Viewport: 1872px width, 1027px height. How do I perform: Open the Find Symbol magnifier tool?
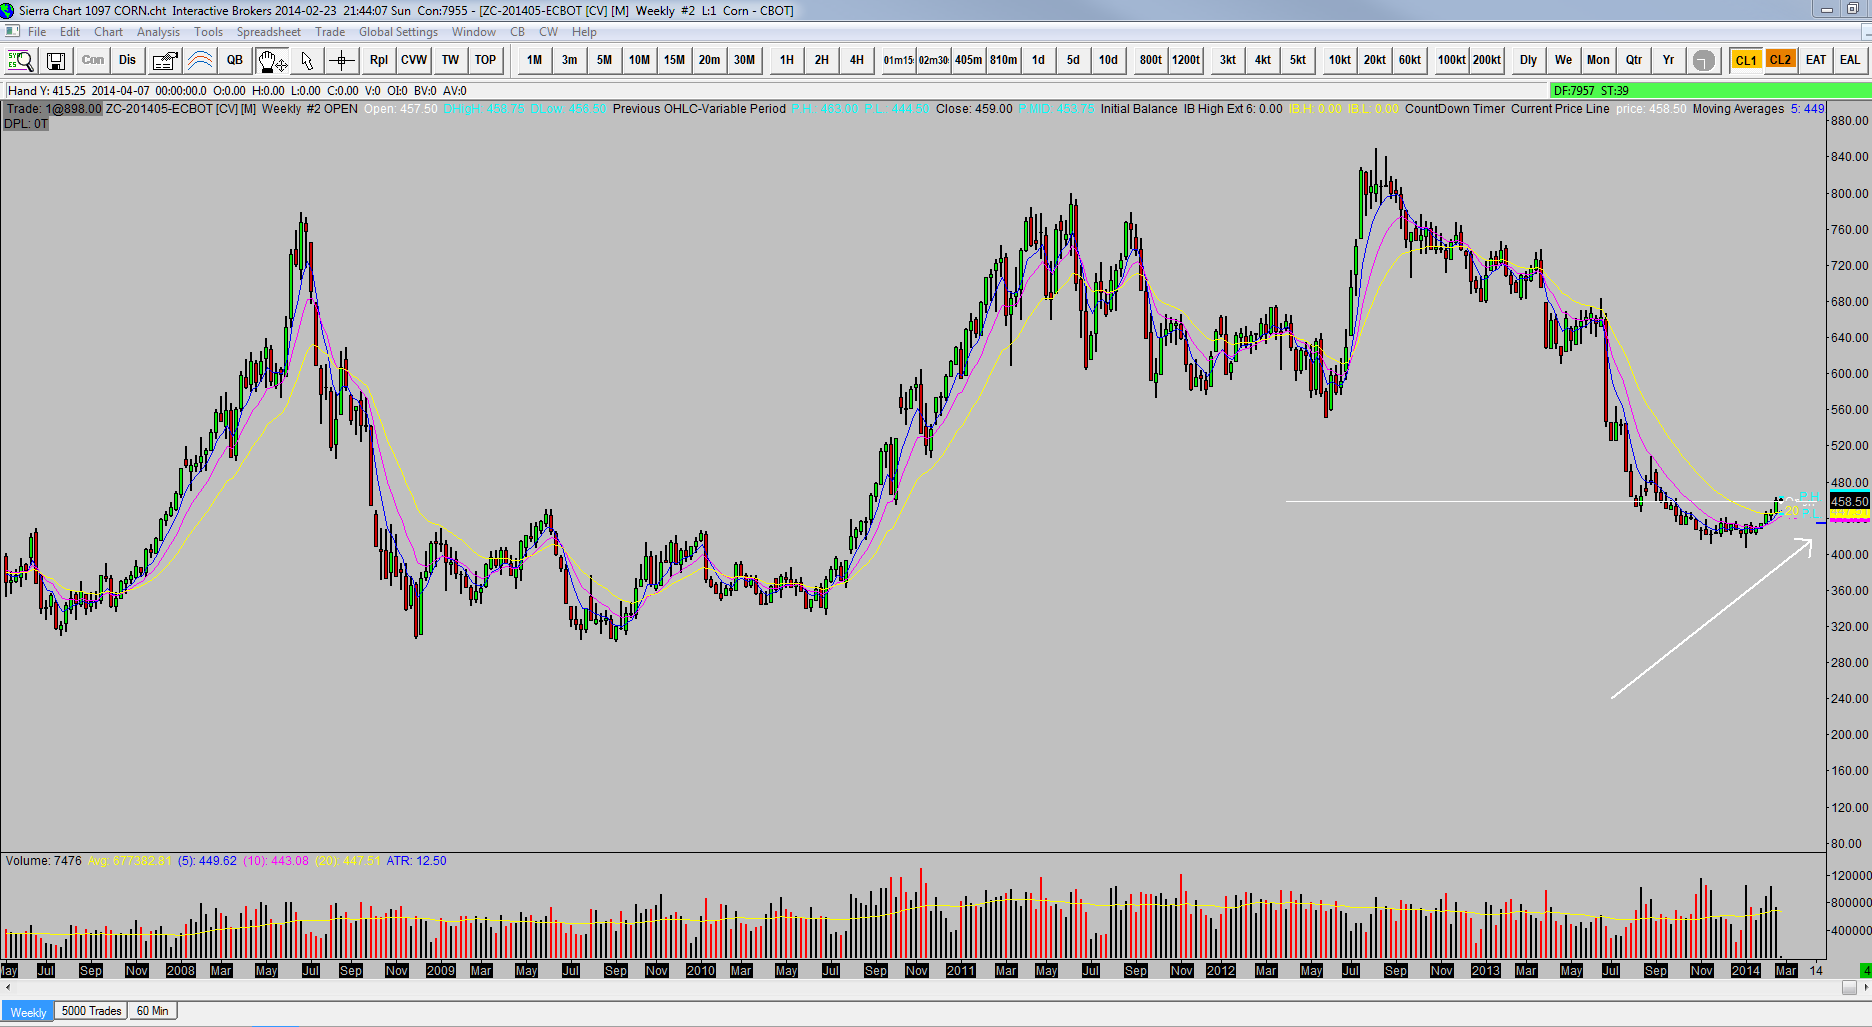(x=20, y=60)
